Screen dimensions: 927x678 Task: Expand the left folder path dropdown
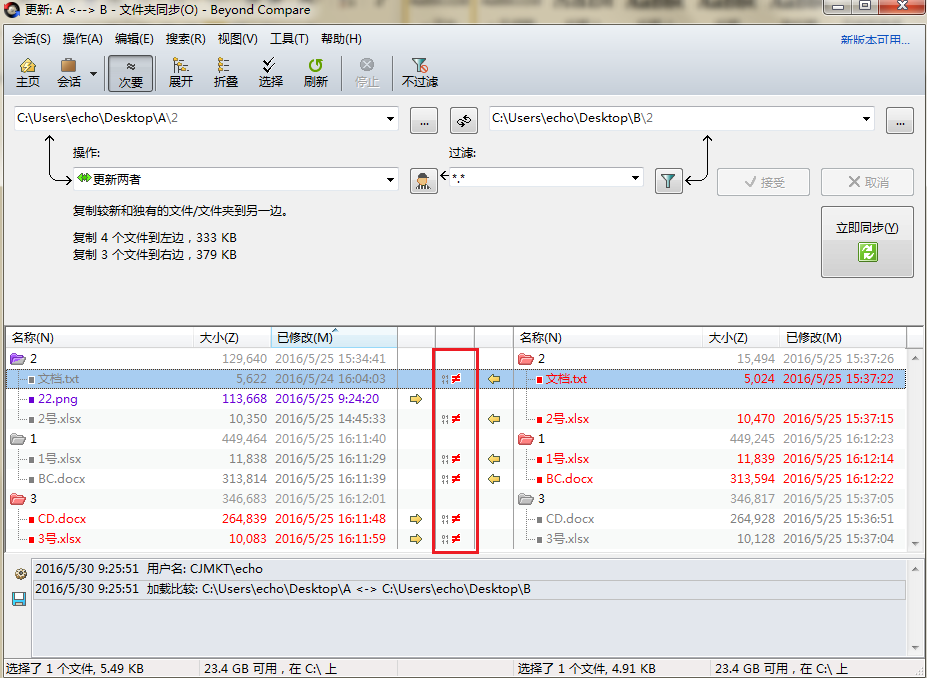[390, 119]
